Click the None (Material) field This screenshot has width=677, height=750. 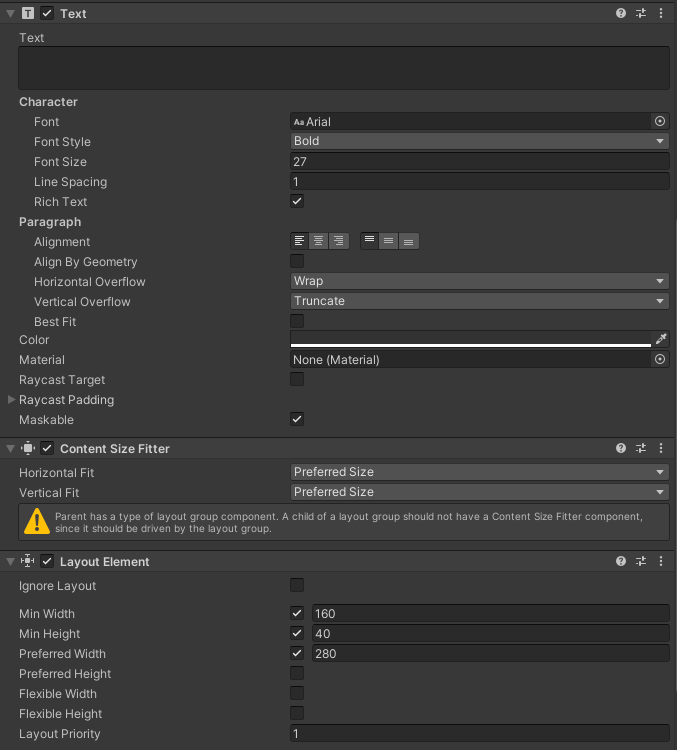(x=471, y=359)
